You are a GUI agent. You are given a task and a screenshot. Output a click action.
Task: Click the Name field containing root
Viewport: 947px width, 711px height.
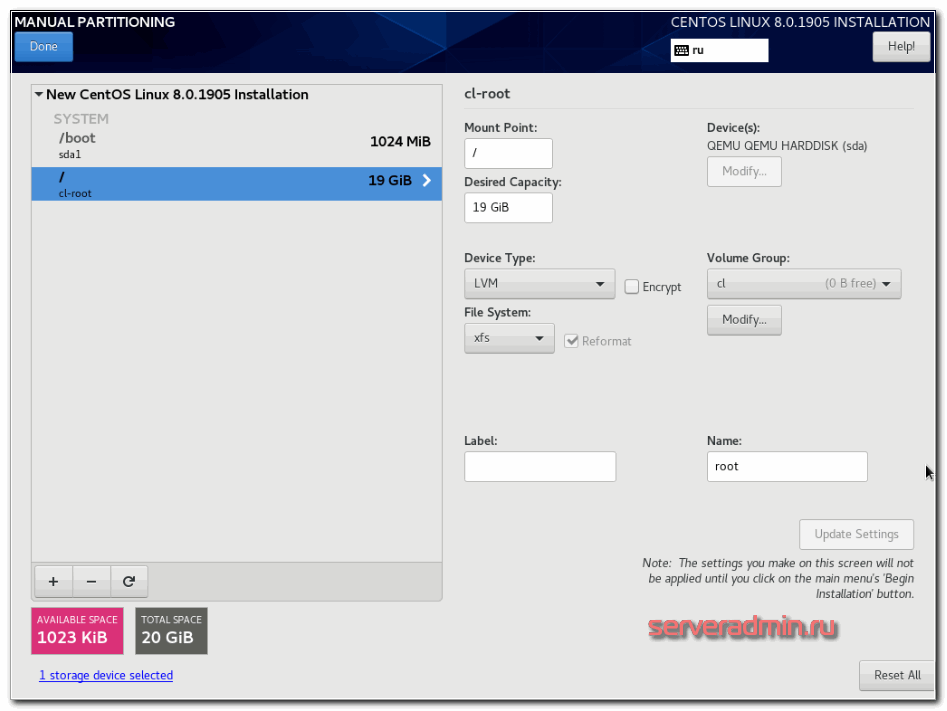[787, 466]
